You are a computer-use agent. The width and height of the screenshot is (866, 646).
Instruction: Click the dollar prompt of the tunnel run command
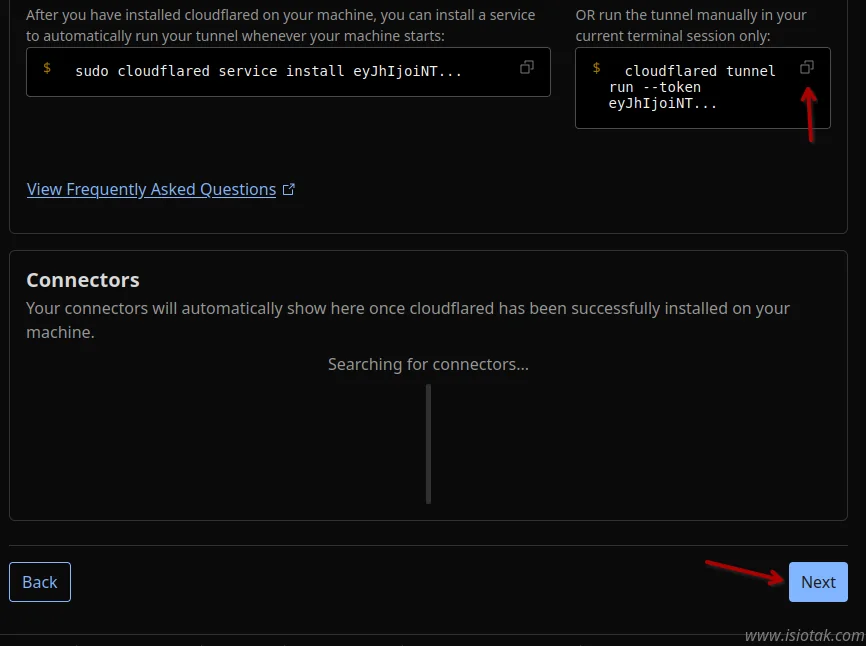point(596,68)
